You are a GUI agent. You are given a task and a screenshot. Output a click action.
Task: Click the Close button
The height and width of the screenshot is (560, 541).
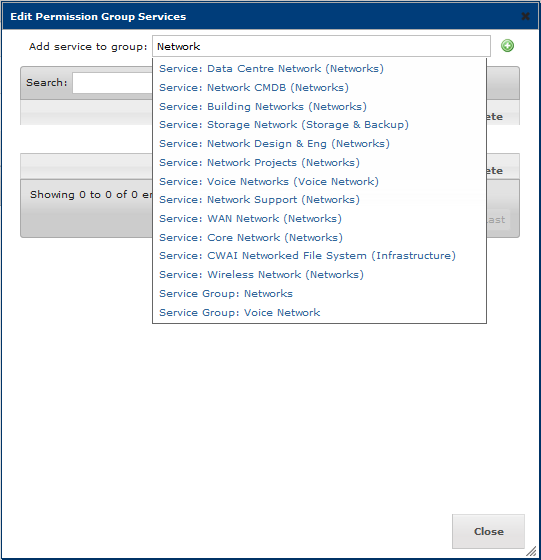coord(488,531)
